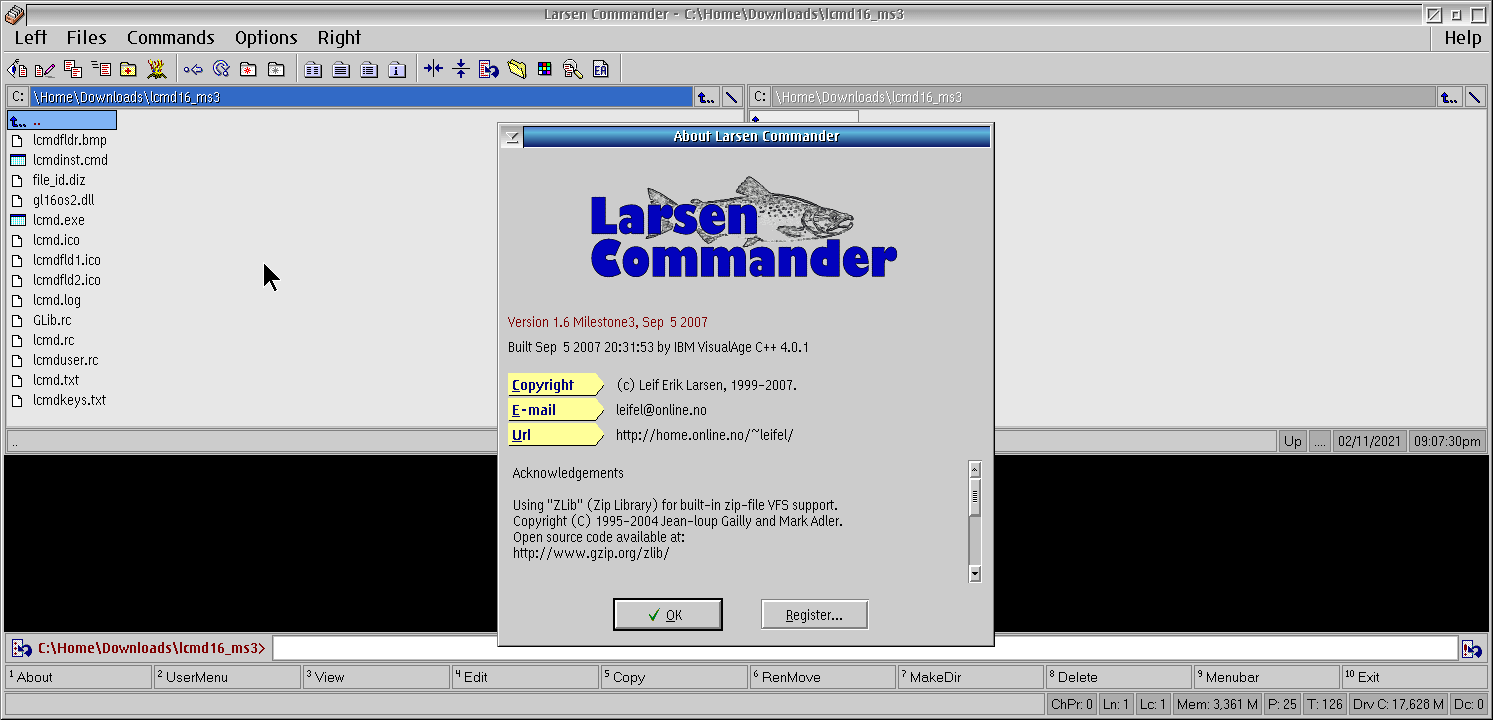Click the Delete campfire toolbar icon
1493x720 pixels.
pyautogui.click(x=157, y=69)
